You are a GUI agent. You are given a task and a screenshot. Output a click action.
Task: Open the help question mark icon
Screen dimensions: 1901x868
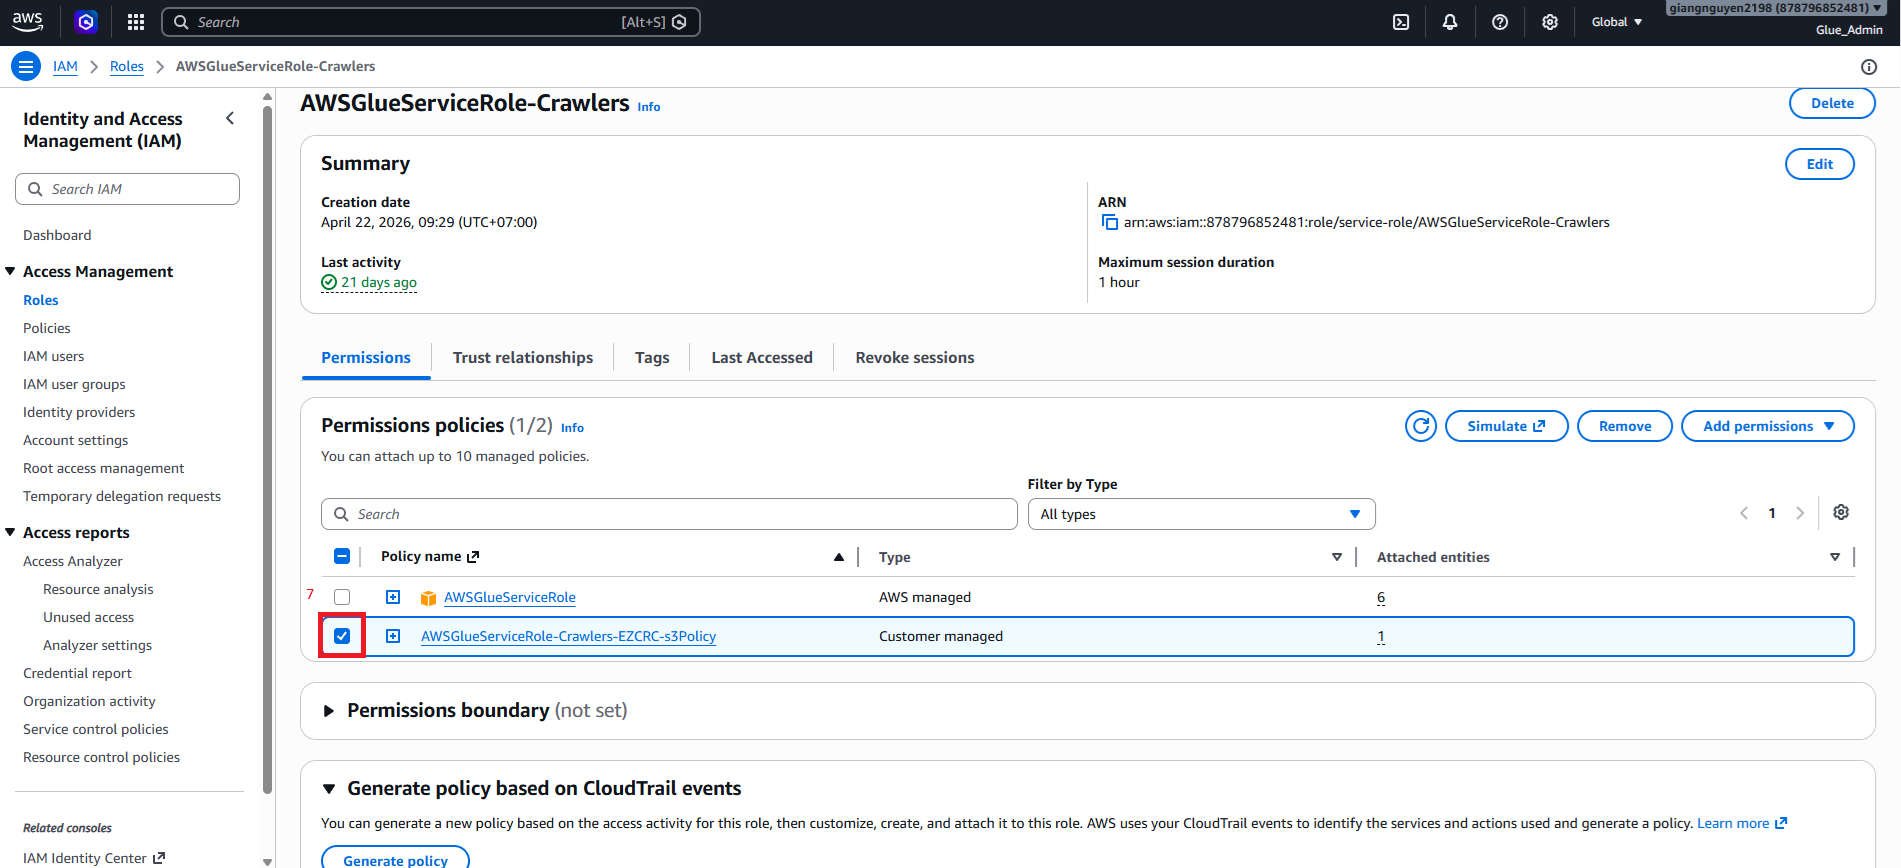1500,22
